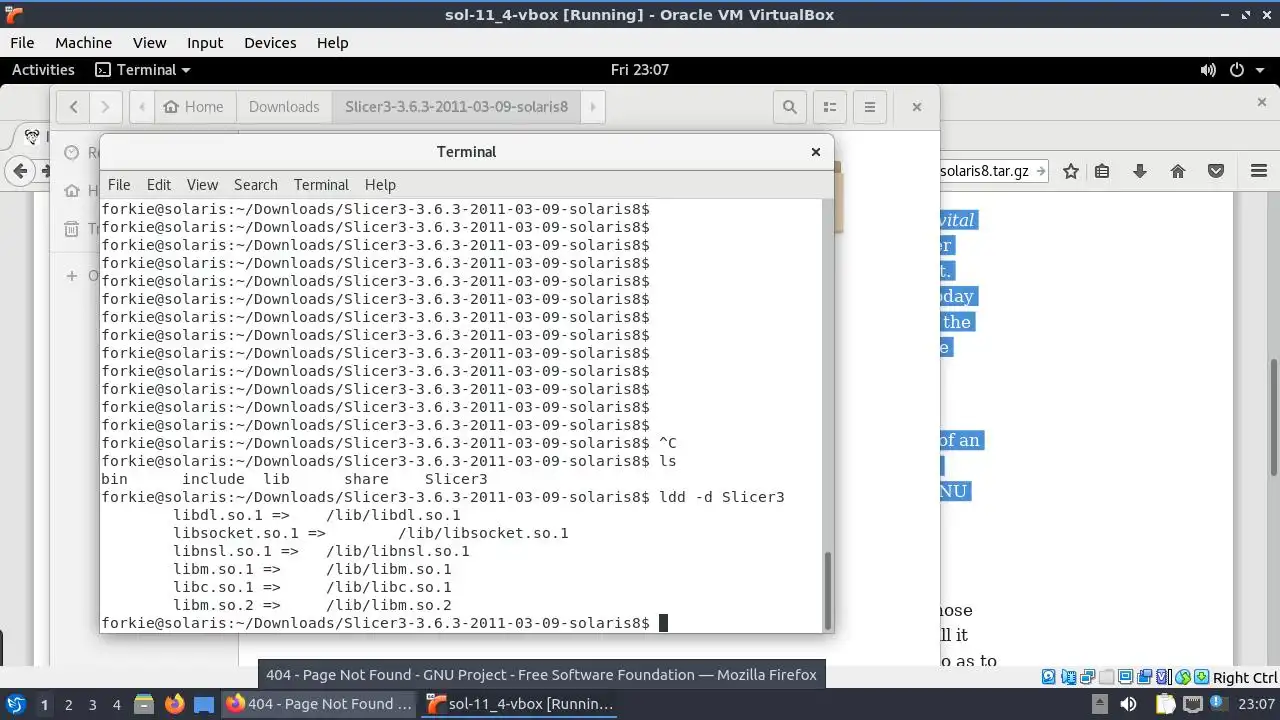Open the power icon system menu
The height and width of the screenshot is (720, 1280).
[x=1237, y=70]
